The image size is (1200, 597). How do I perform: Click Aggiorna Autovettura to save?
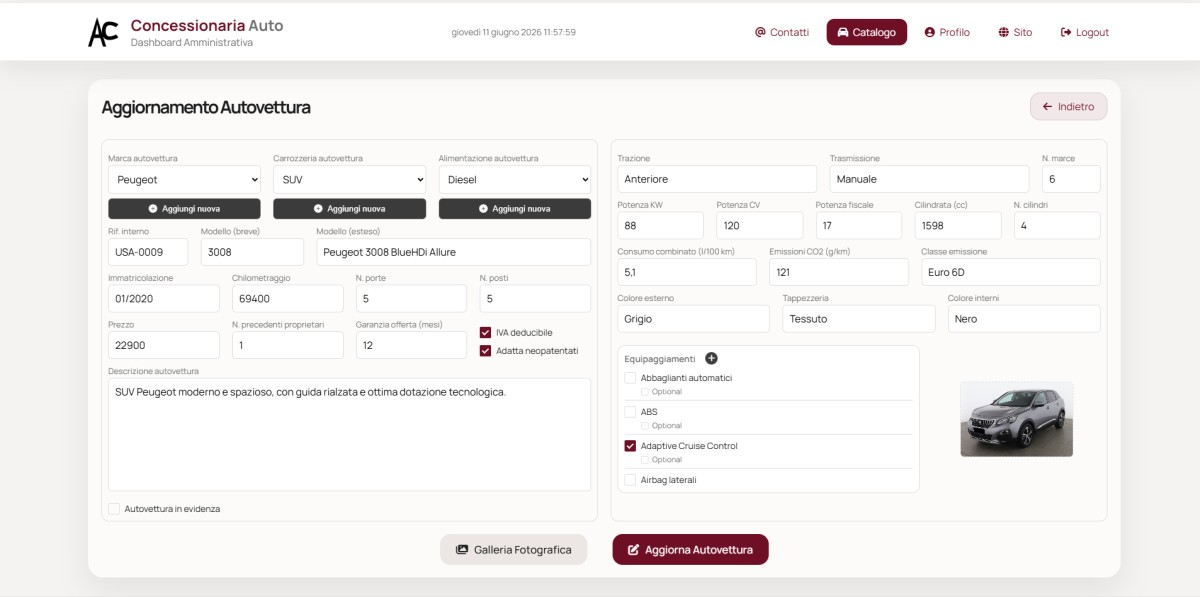690,549
